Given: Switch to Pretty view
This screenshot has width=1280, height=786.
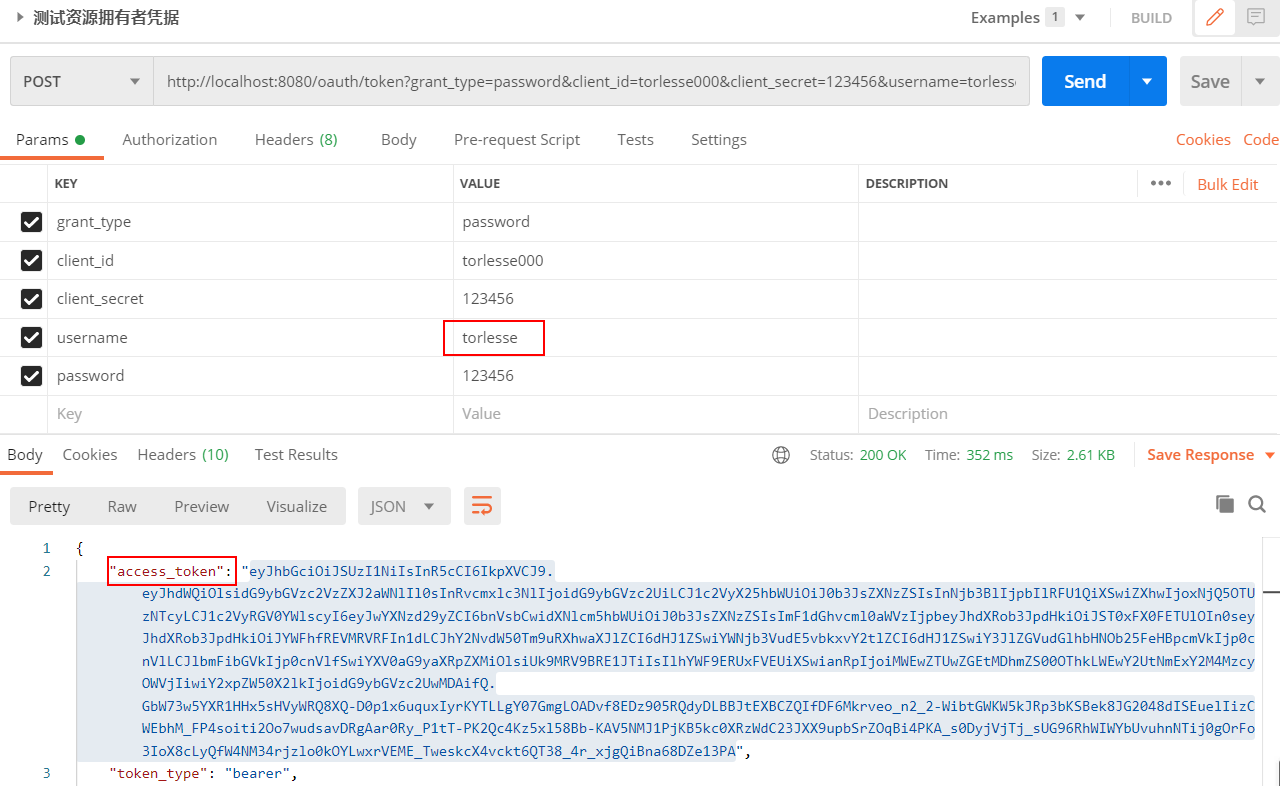Looking at the screenshot, I should [49, 506].
